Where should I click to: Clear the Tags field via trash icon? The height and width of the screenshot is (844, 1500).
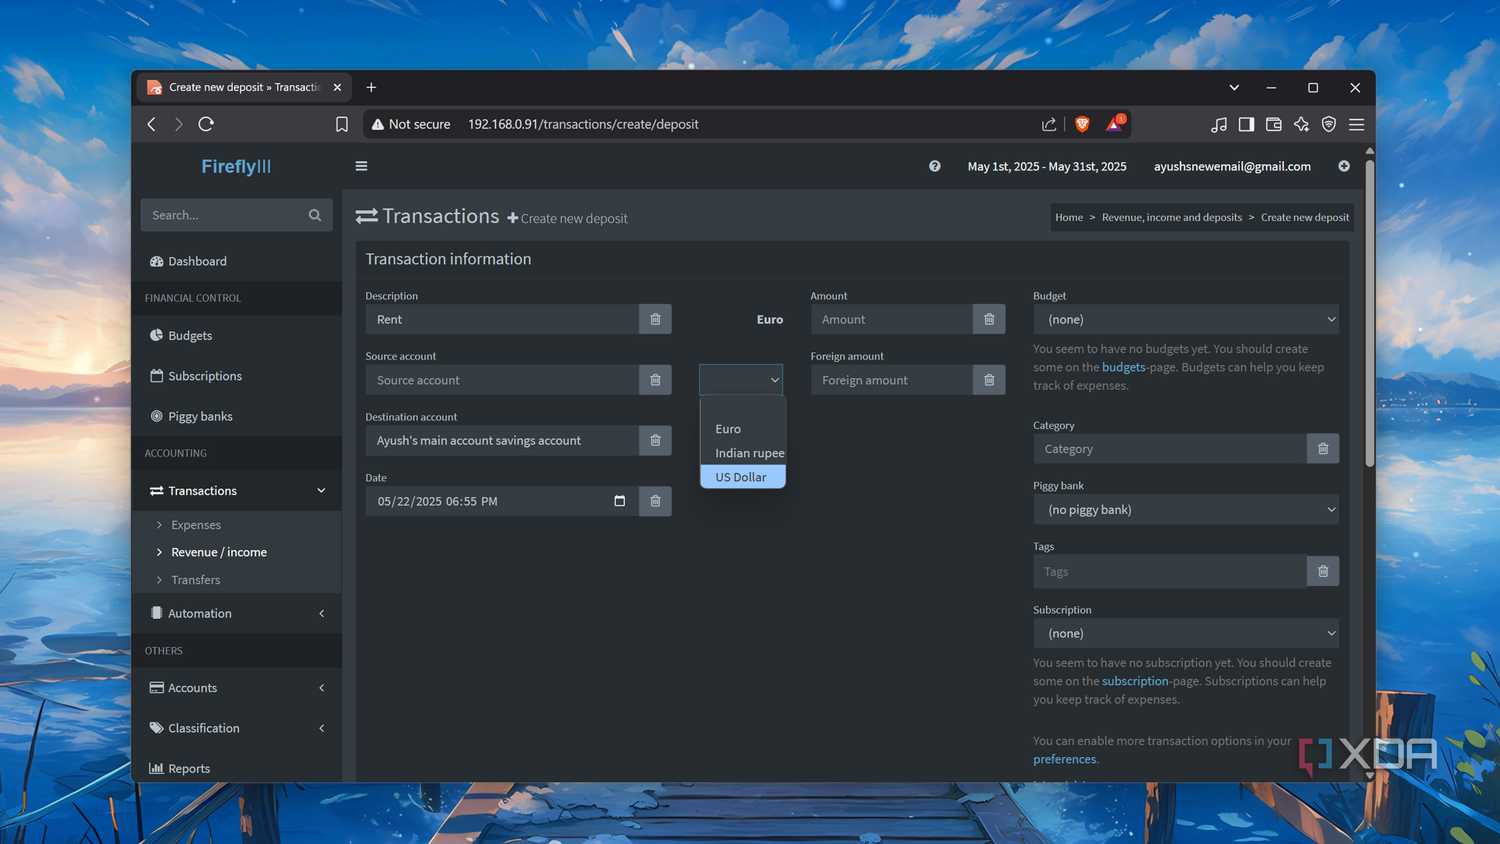(x=1323, y=571)
